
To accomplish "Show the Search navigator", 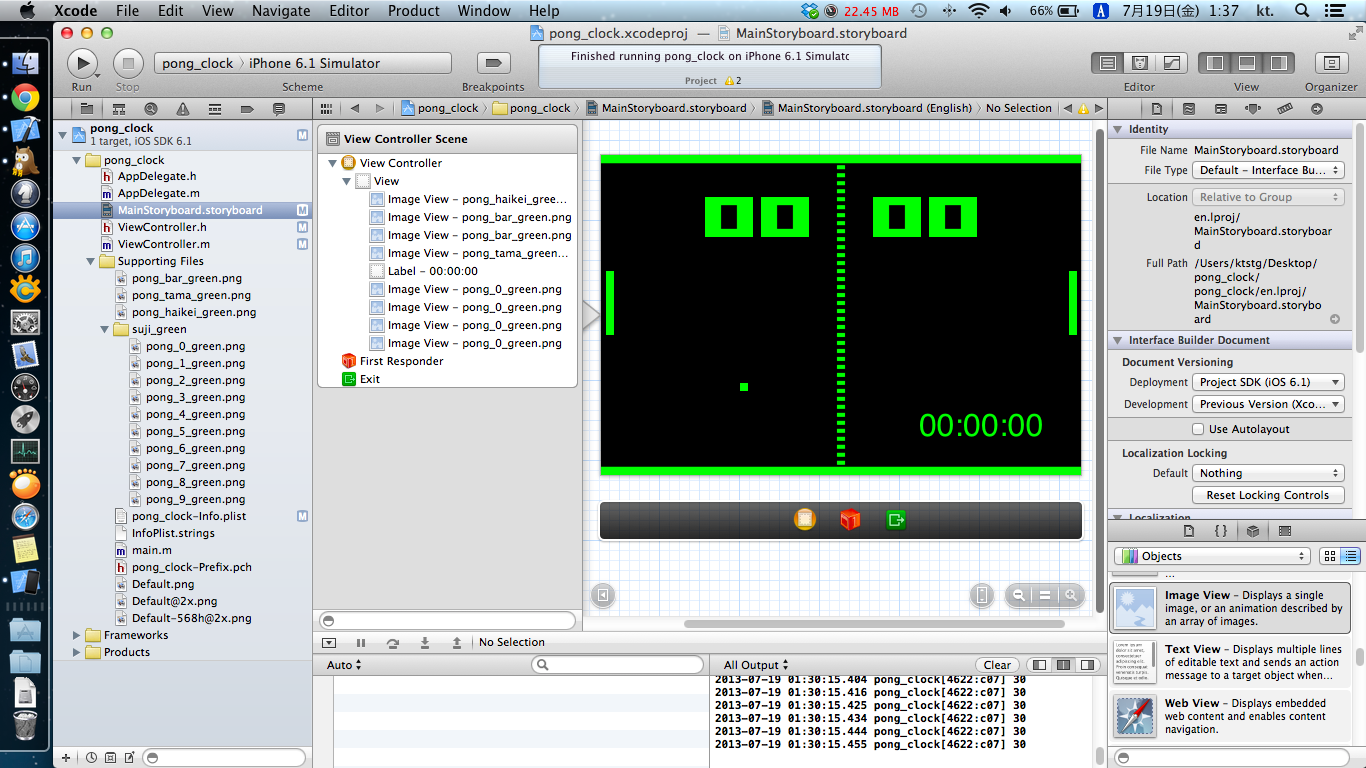I will click(150, 108).
